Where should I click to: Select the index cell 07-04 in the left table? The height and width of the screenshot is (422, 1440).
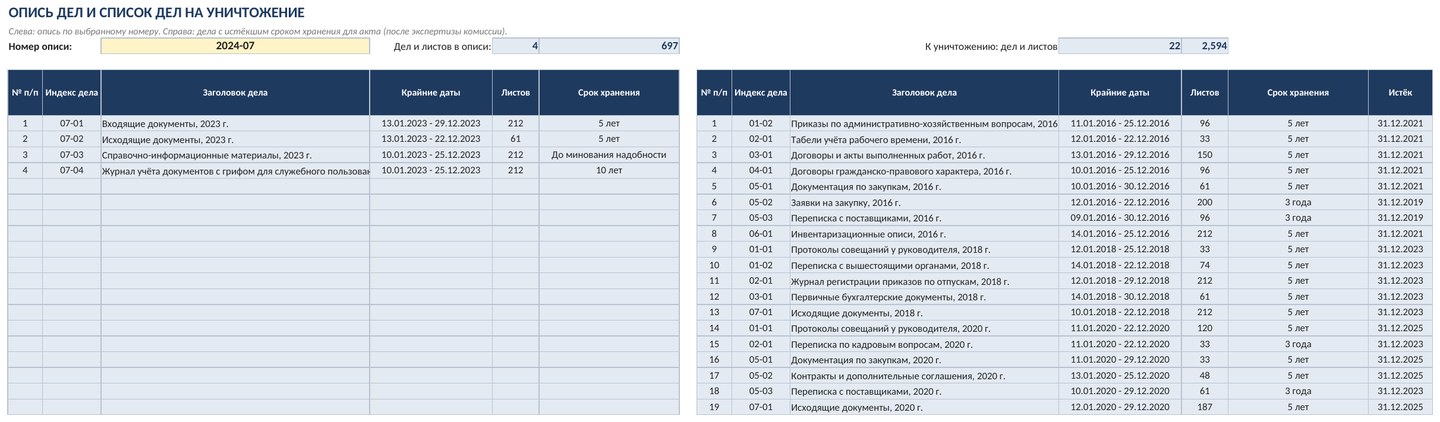click(x=71, y=170)
